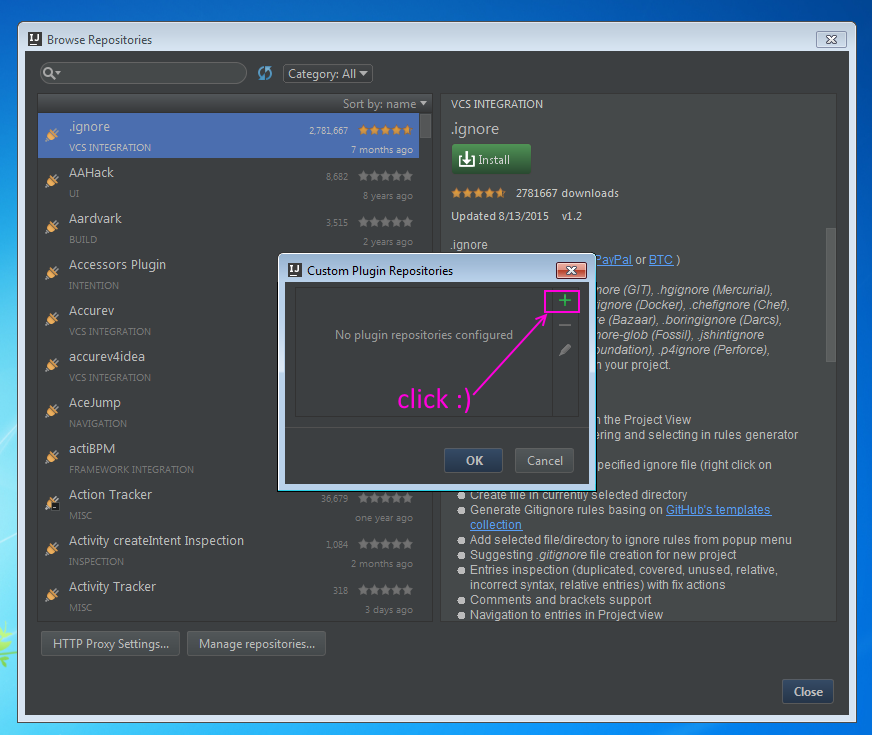
Task: Confirm with OK in Custom Plugin Repositories
Action: (x=474, y=460)
